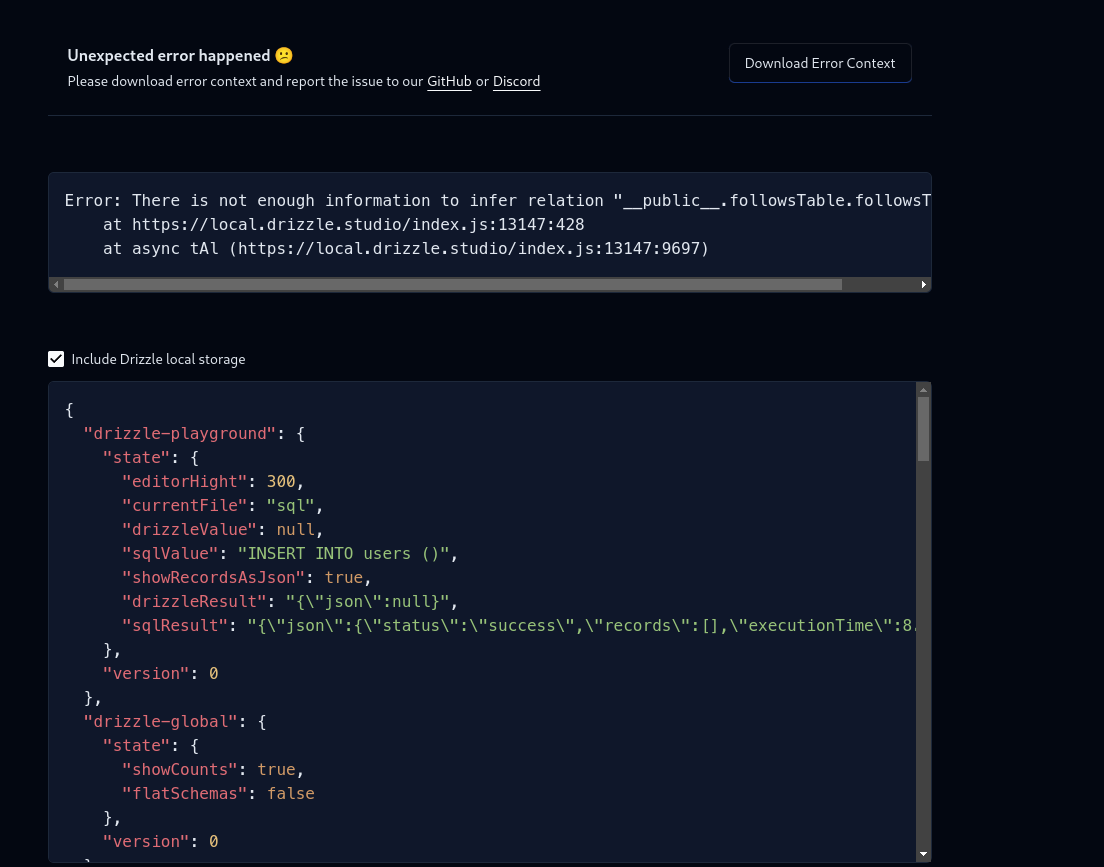The image size is (1104, 867).
Task: Click the Download Error Context button
Action: [820, 63]
